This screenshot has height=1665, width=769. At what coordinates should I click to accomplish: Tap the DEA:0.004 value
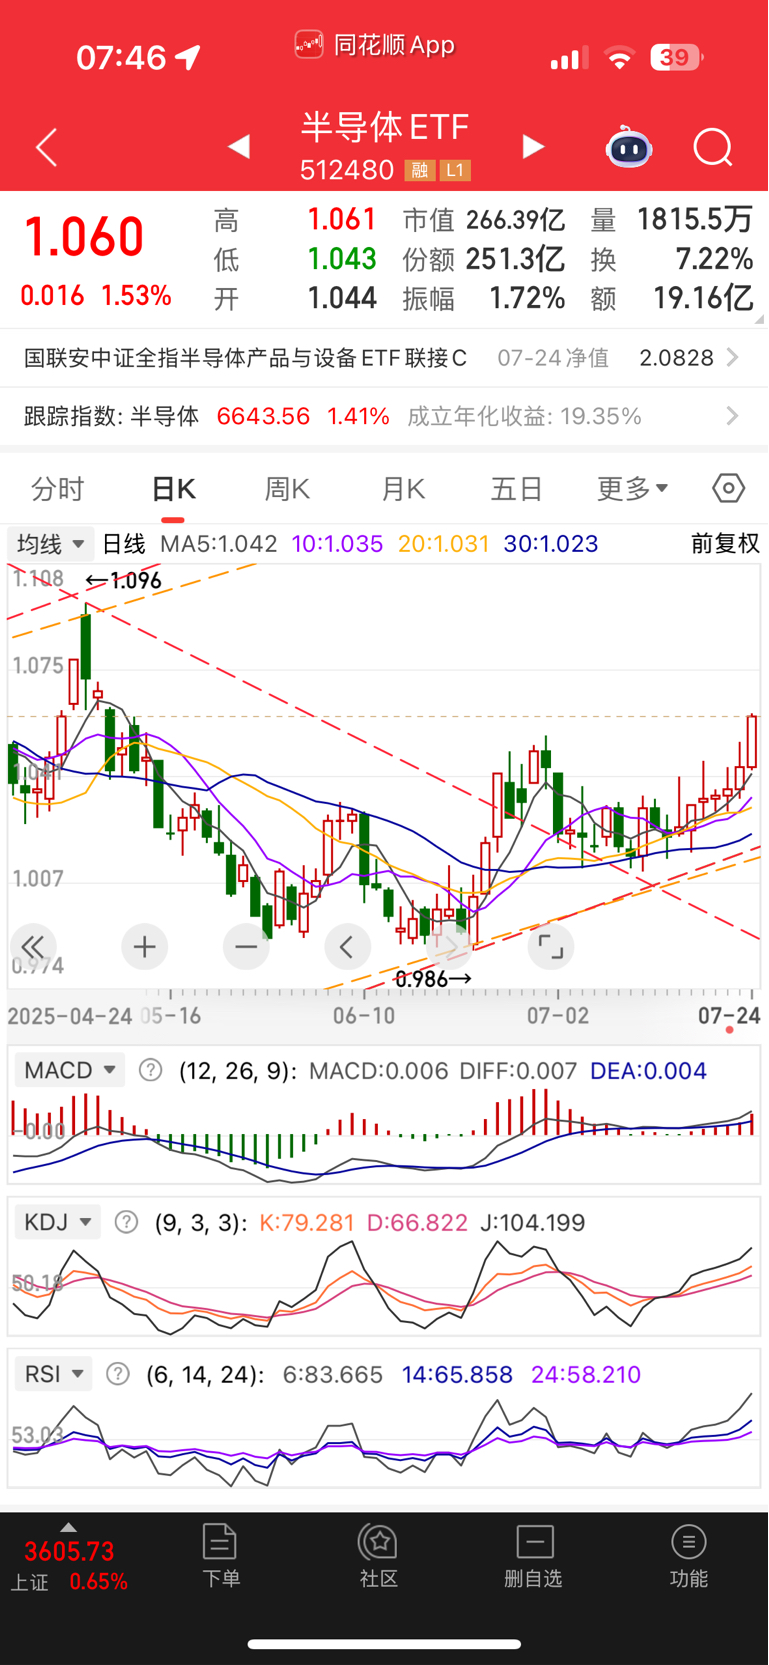[648, 1071]
